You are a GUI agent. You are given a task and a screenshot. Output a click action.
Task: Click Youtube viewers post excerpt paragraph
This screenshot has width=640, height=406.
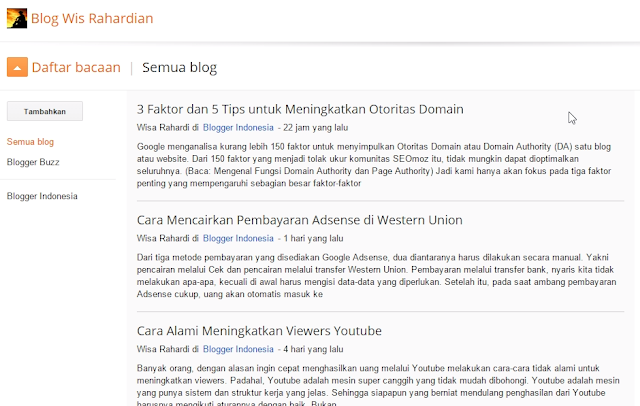pyautogui.click(x=378, y=384)
